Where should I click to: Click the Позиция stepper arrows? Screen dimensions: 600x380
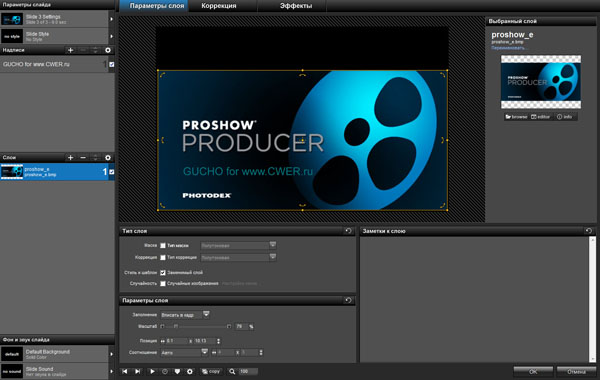click(218, 341)
